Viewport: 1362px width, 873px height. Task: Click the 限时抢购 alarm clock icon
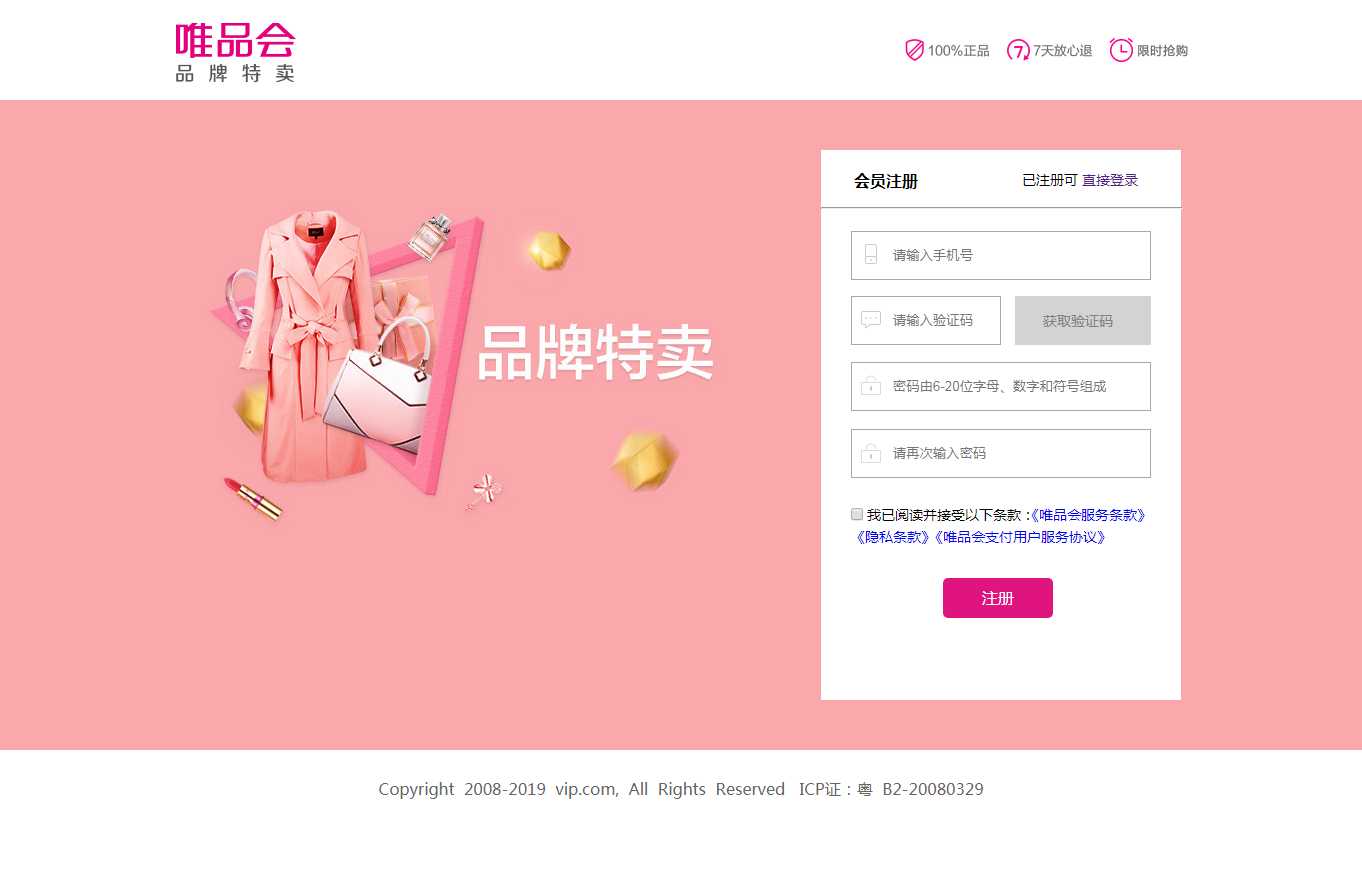click(1121, 49)
